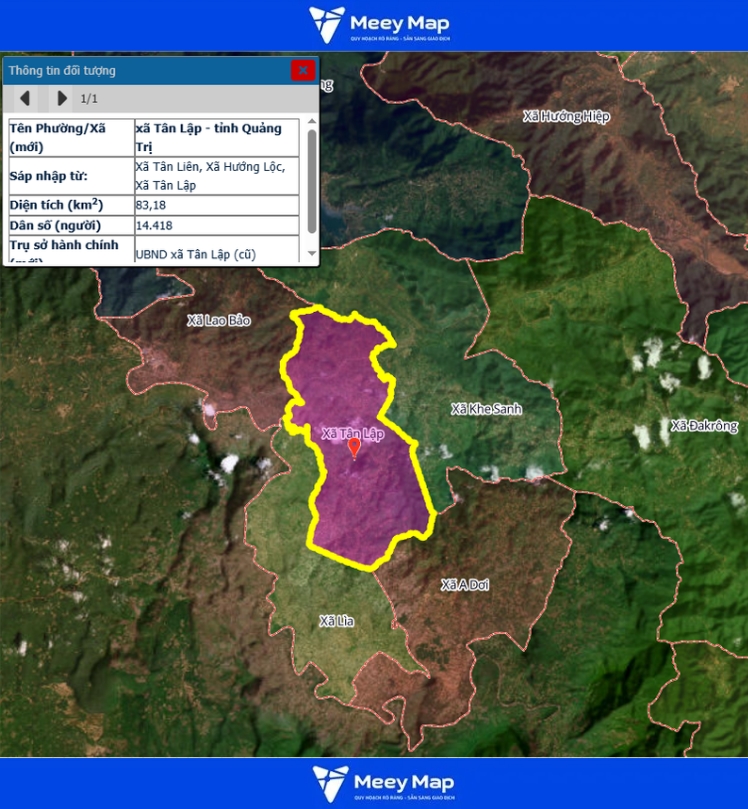Go to next object with right arrow
This screenshot has width=748, height=809.
click(62, 98)
